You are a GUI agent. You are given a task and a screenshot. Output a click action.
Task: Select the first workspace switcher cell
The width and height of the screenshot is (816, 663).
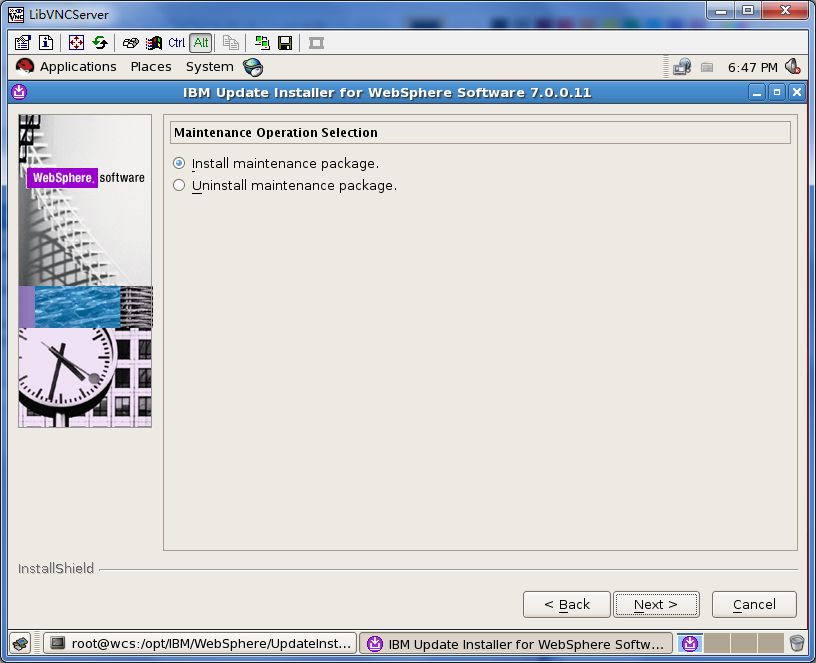click(690, 644)
